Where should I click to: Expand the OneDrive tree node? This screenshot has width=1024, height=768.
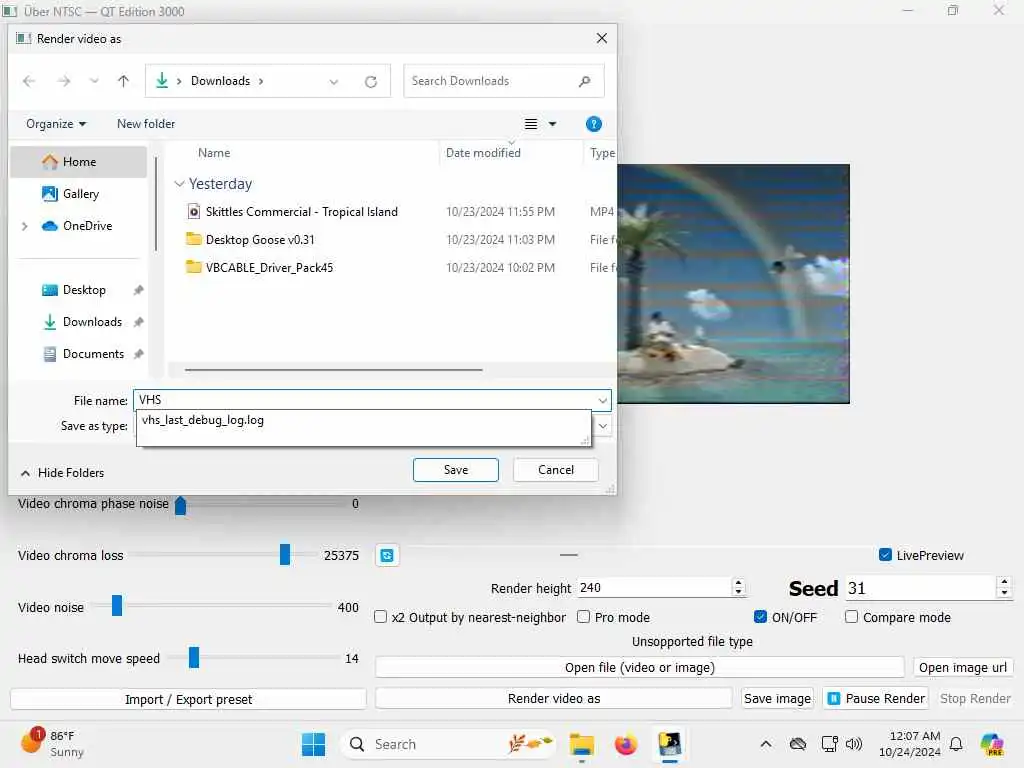[25, 226]
